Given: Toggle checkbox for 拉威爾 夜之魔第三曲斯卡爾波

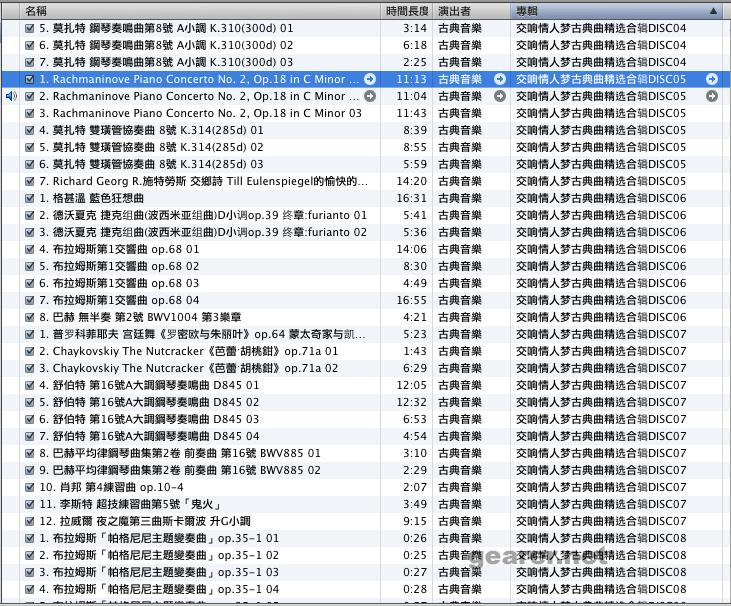Looking at the screenshot, I should pos(29,521).
